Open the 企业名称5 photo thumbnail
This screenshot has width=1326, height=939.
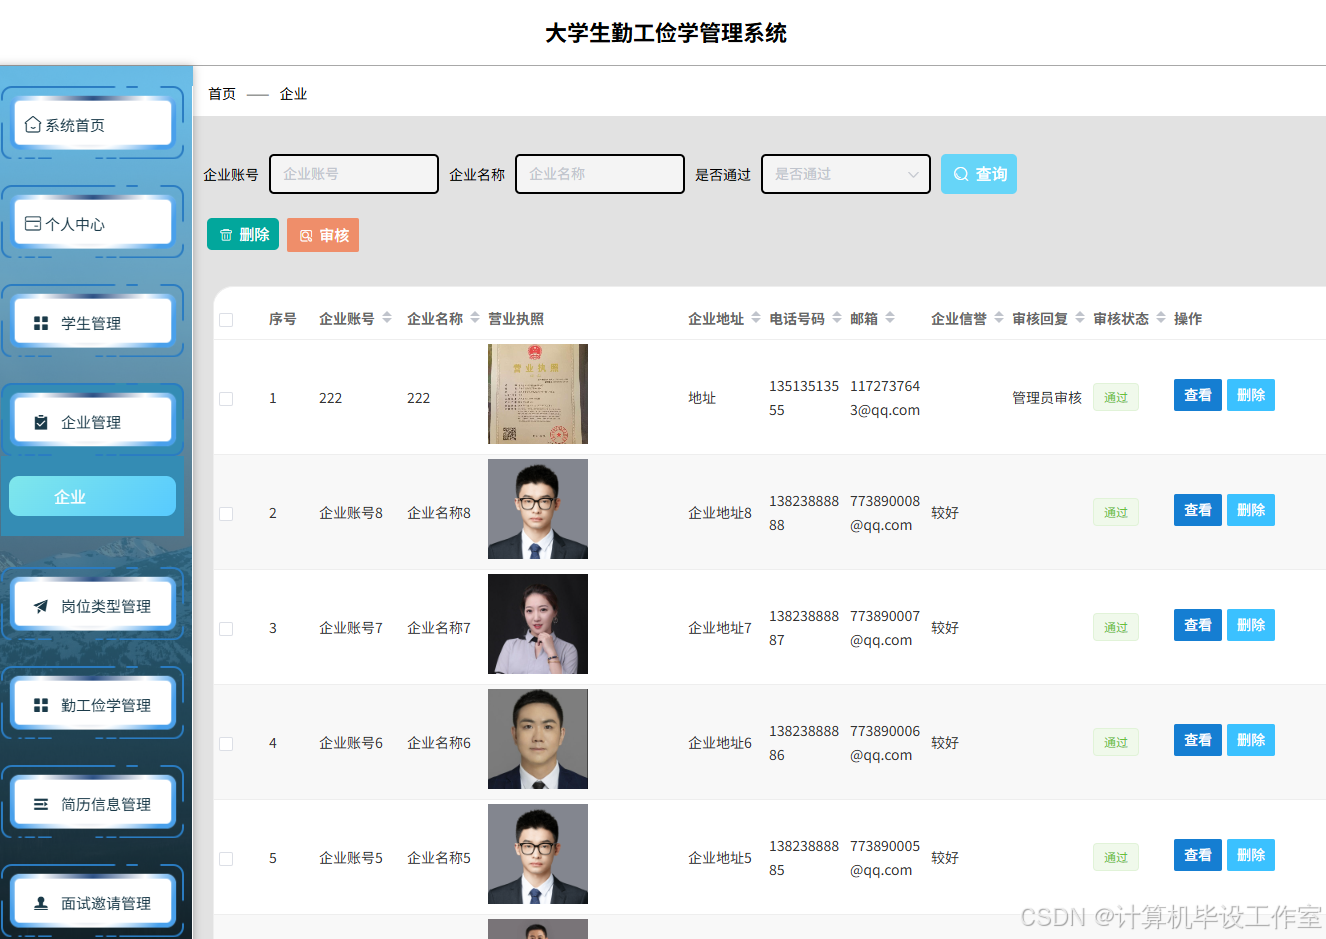tap(538, 854)
